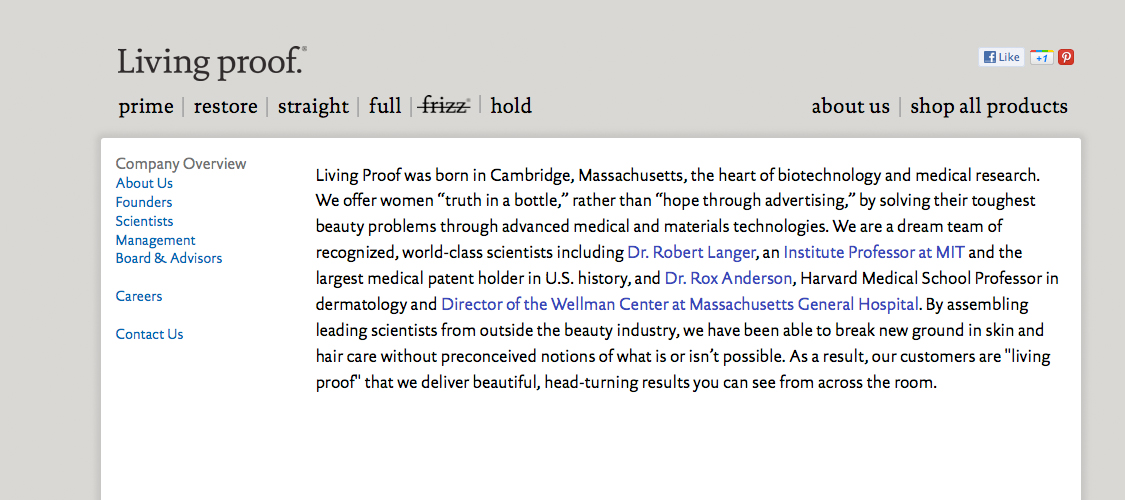1125x500 pixels.
Task: Follow the Dr. Robert Langer link
Action: tap(691, 252)
